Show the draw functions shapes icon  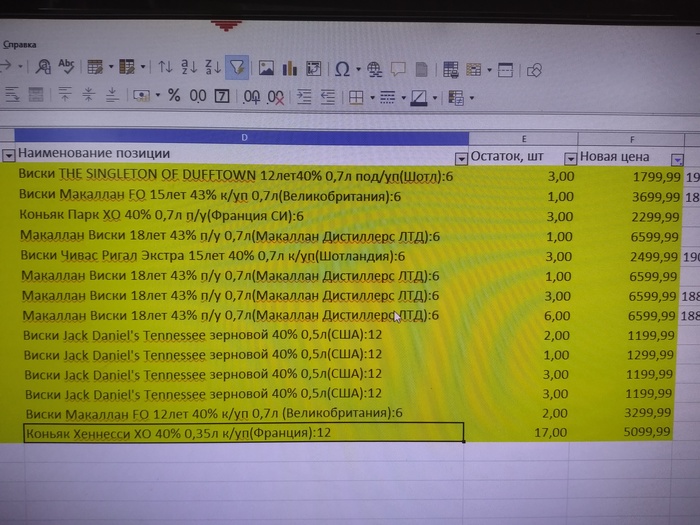(534, 71)
